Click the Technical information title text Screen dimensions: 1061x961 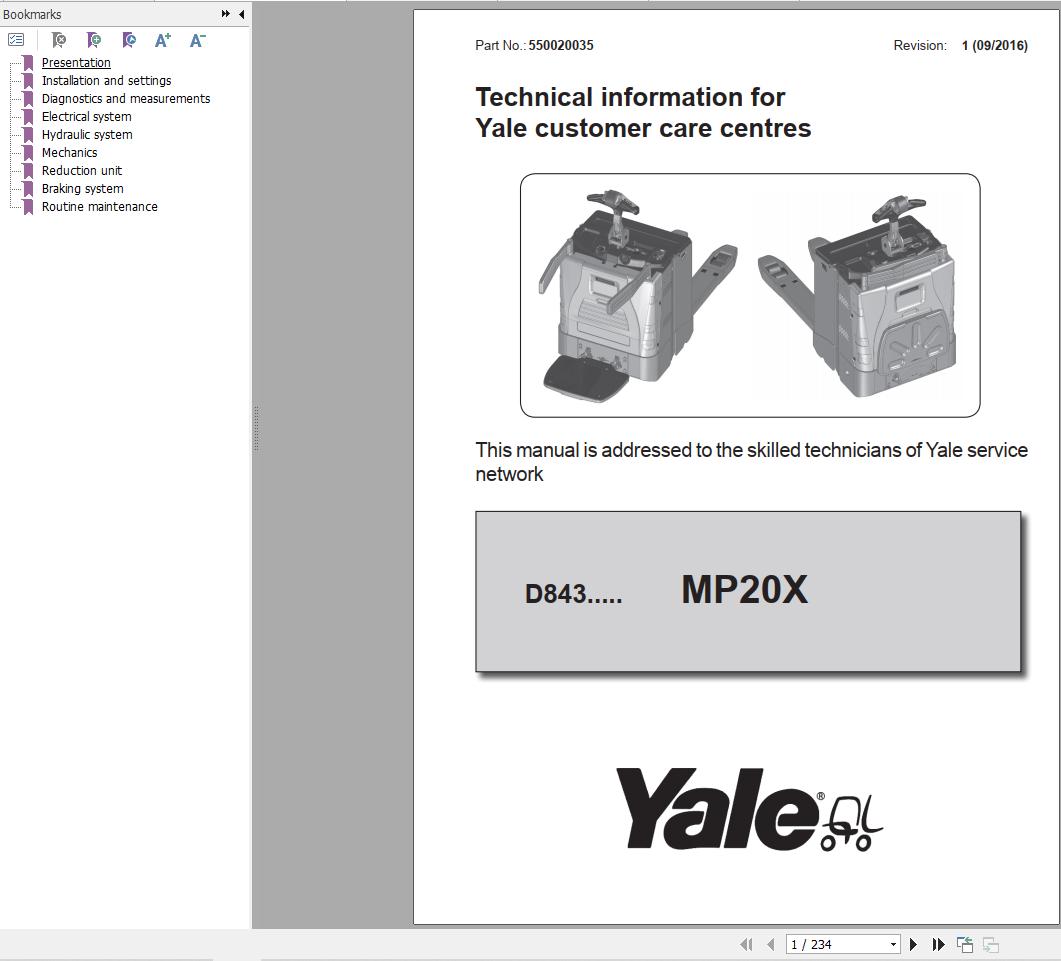(643, 112)
